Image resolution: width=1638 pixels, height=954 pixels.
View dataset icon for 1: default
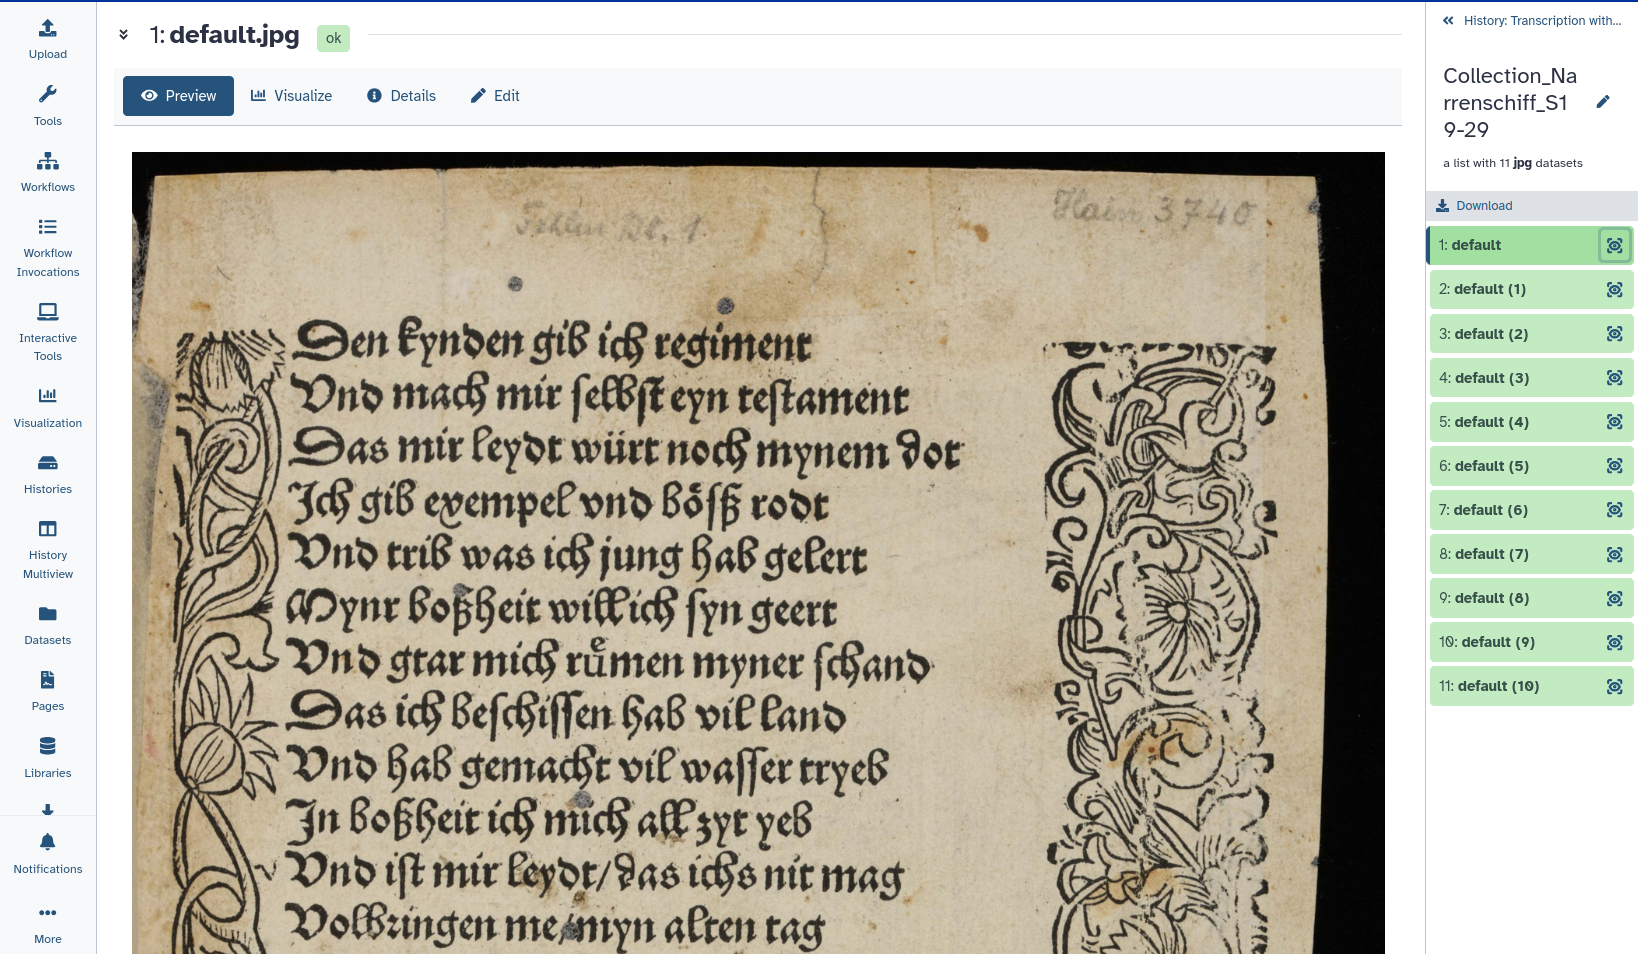(1615, 245)
